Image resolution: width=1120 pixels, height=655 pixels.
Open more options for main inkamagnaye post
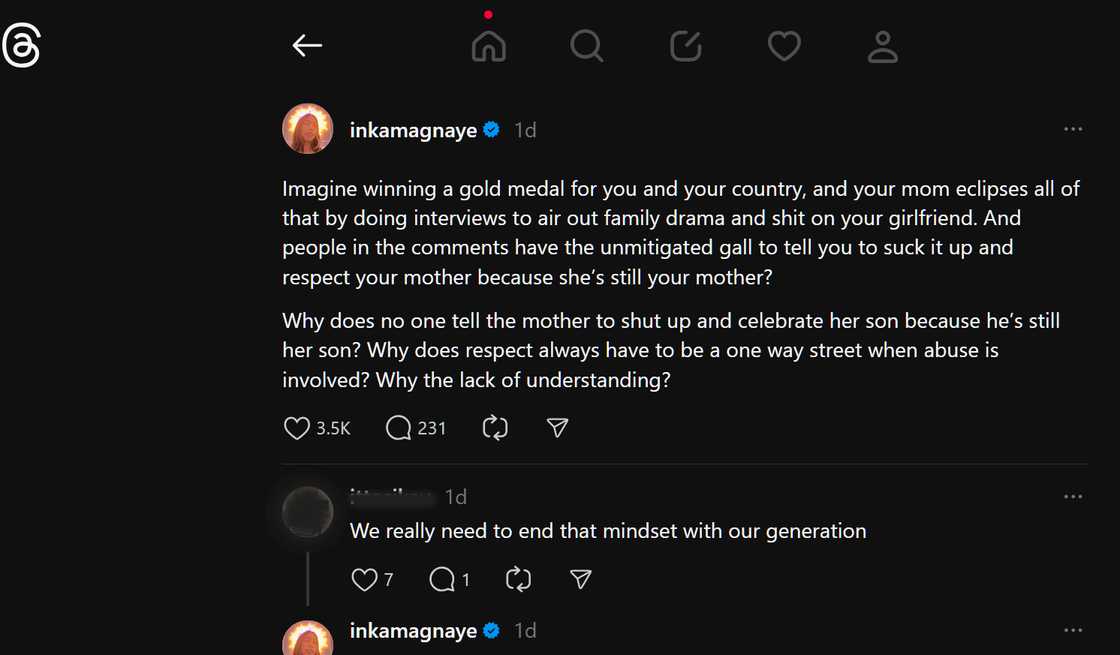[1073, 129]
